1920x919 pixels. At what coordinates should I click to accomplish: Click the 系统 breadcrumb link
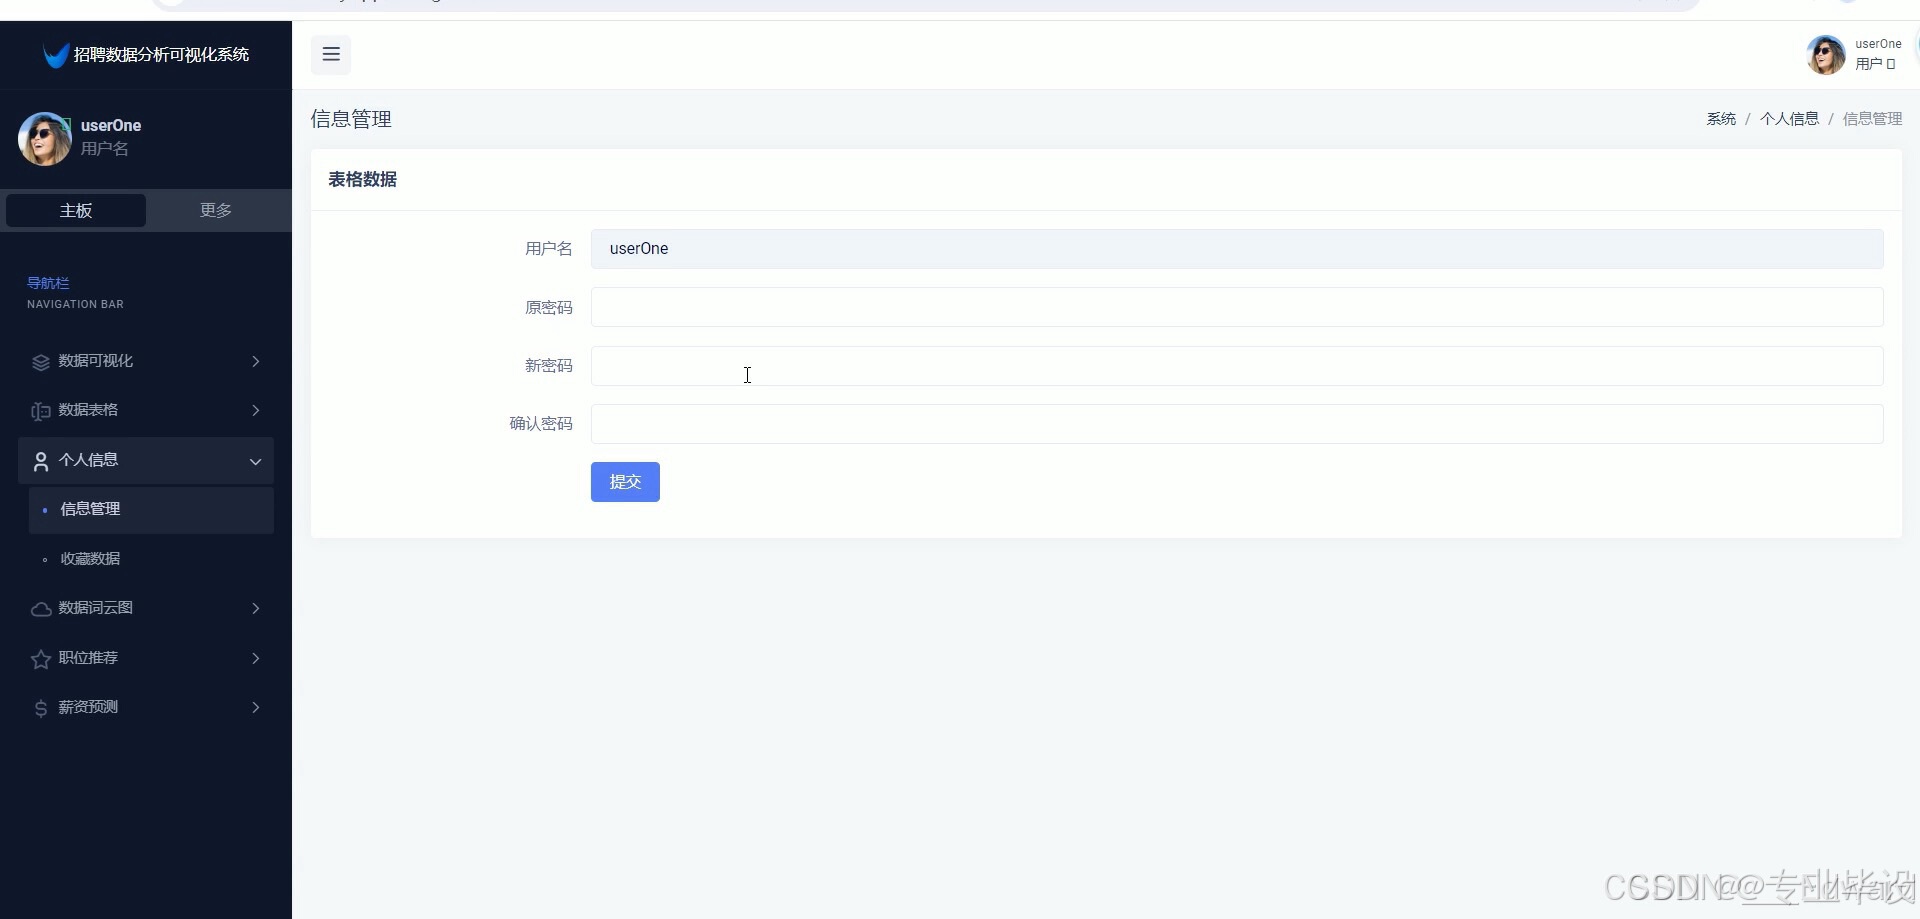coord(1721,119)
